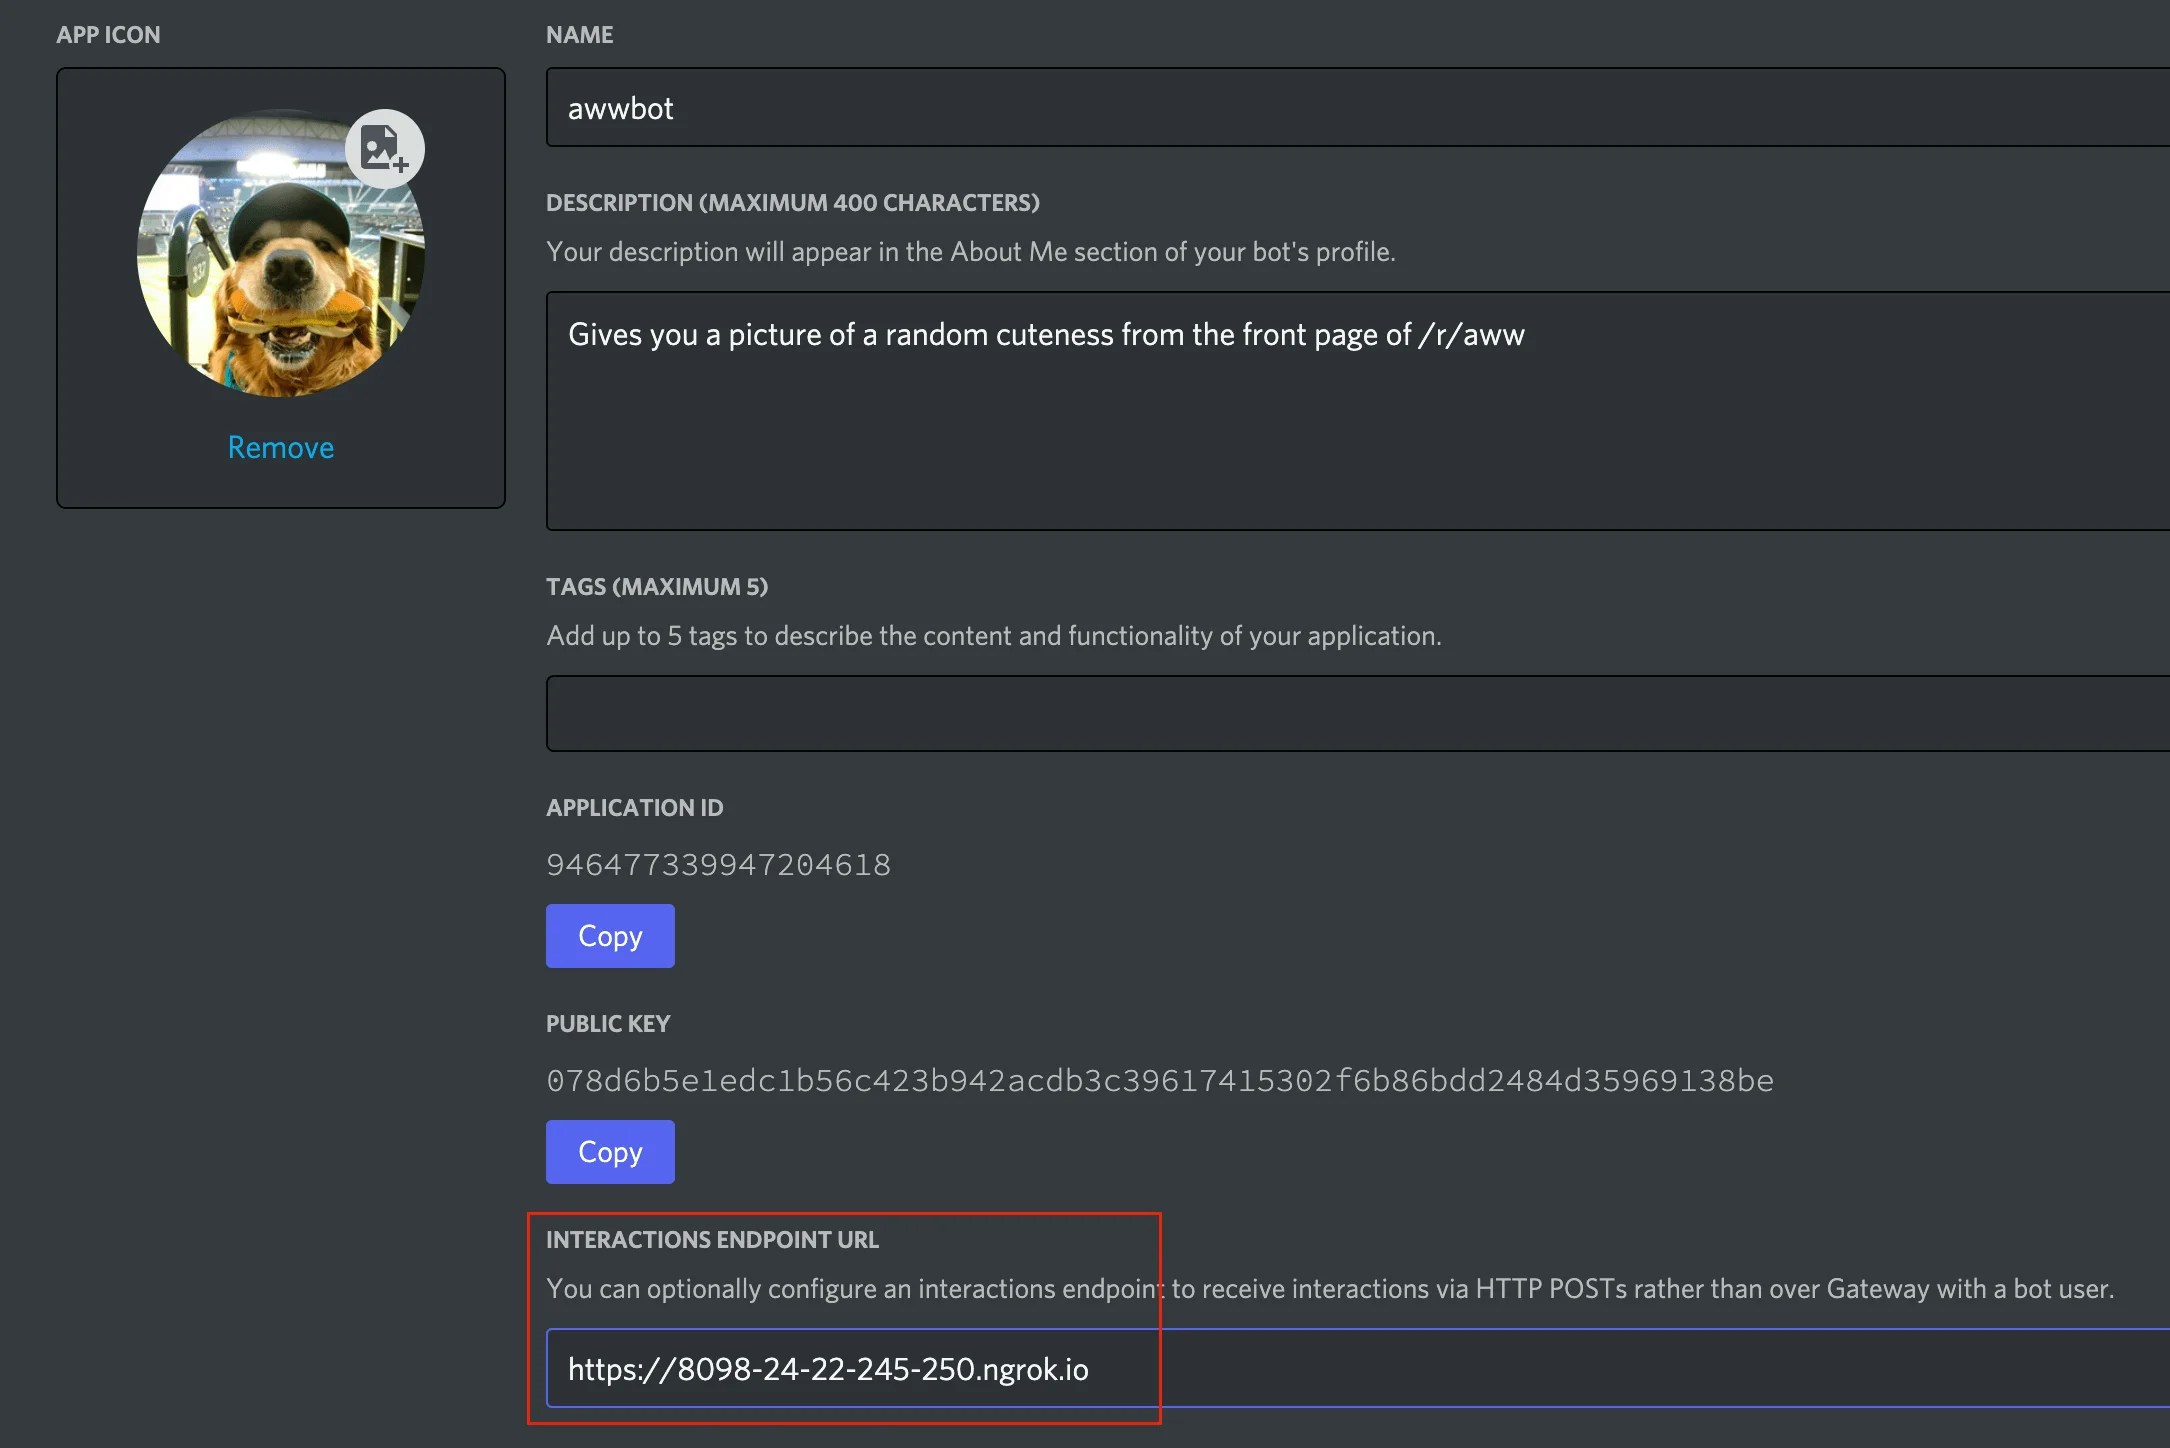Select the Interactions Endpoint URL field
This screenshot has width=2170, height=1448.
[x=1300, y=1369]
